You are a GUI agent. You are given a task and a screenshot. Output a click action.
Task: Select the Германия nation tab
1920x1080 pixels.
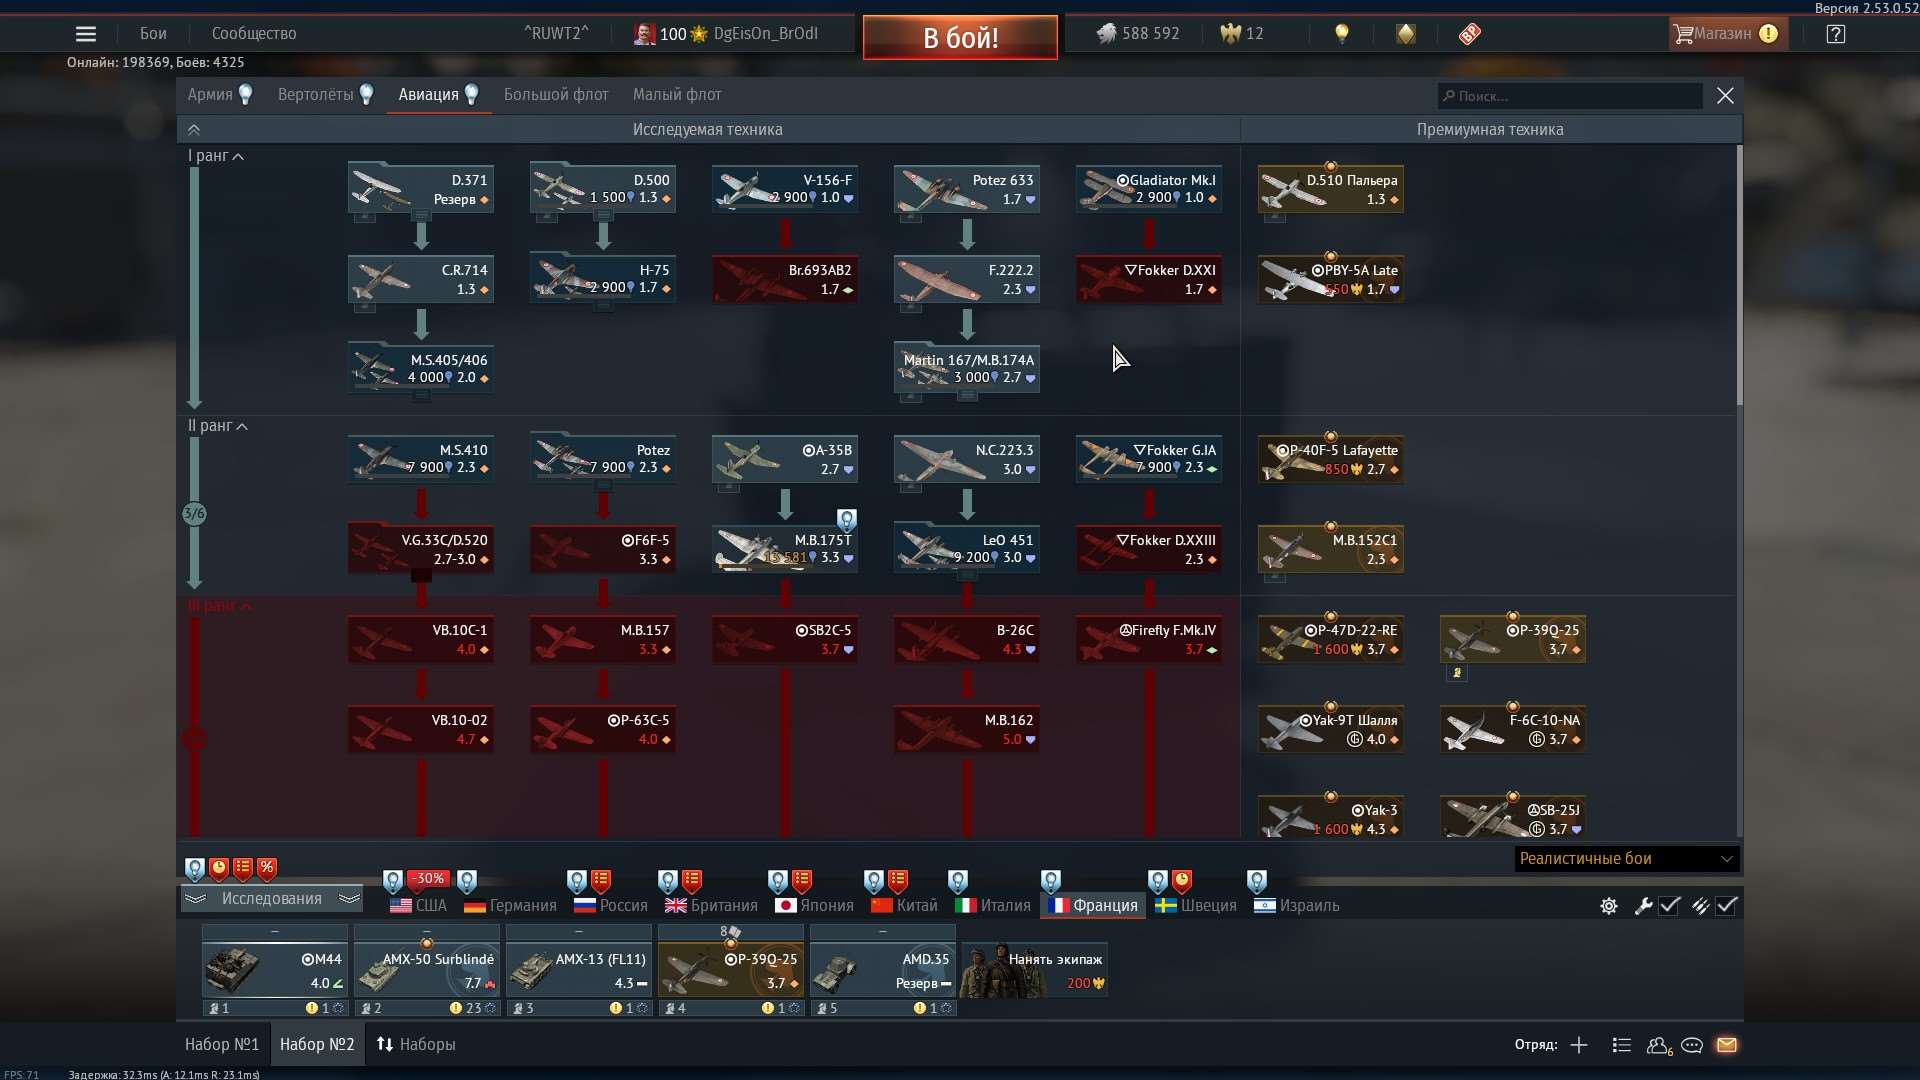[x=509, y=905]
